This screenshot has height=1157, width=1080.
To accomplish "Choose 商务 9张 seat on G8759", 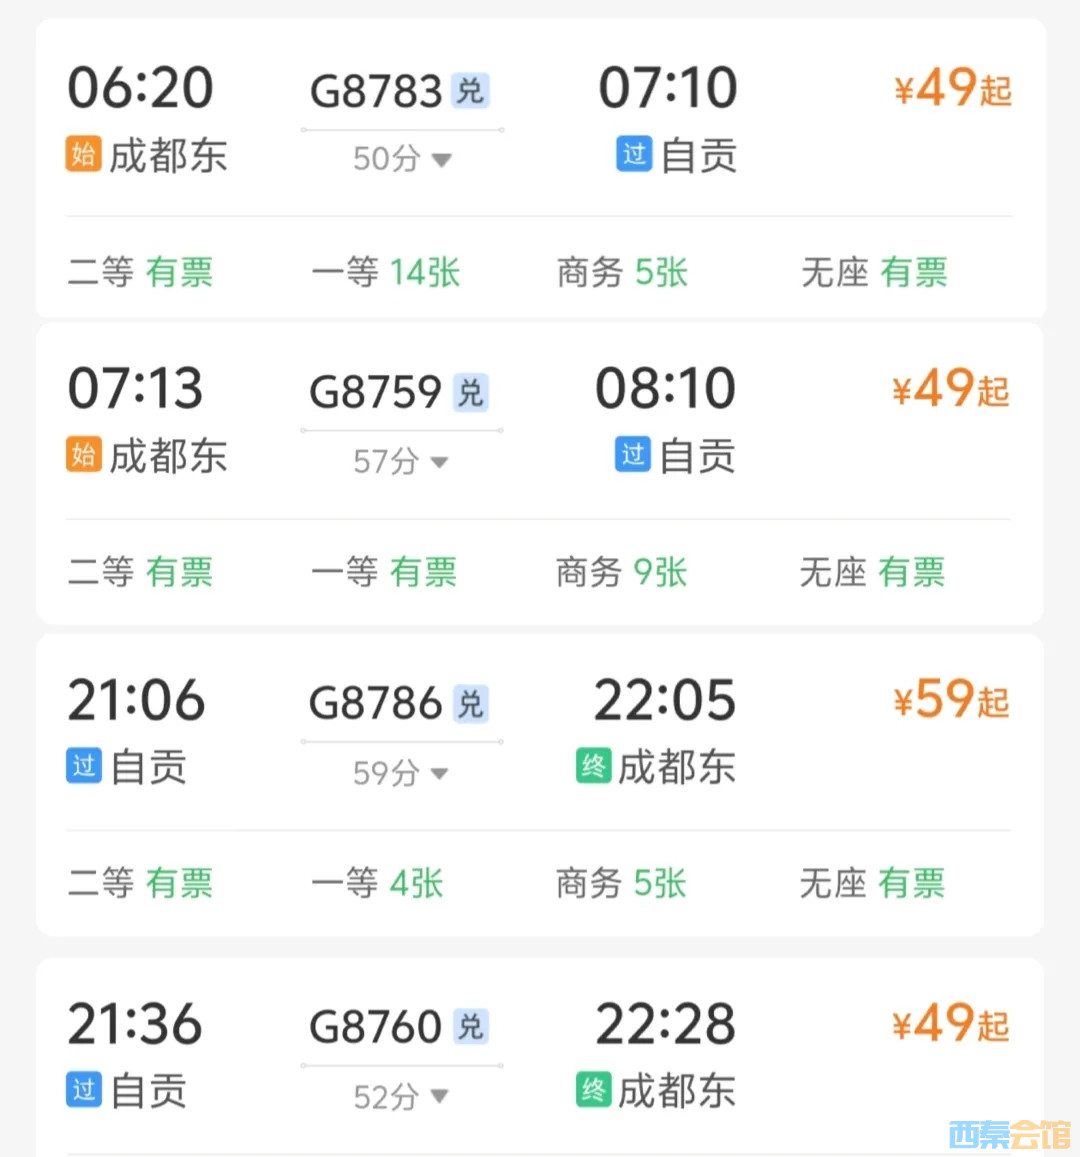I will pos(622,573).
